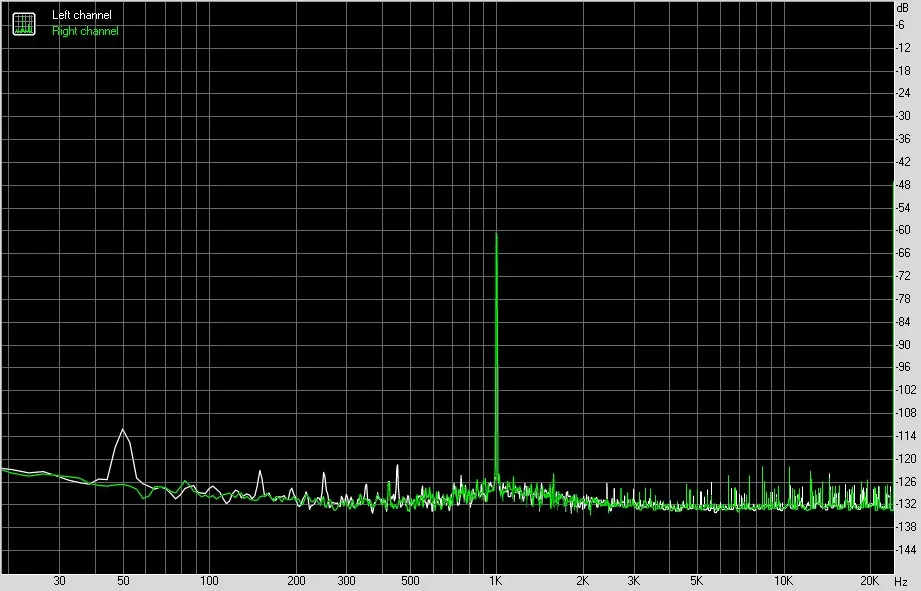Click the -144 dB scale label
Image resolution: width=921 pixels, height=591 pixels.
(x=905, y=550)
